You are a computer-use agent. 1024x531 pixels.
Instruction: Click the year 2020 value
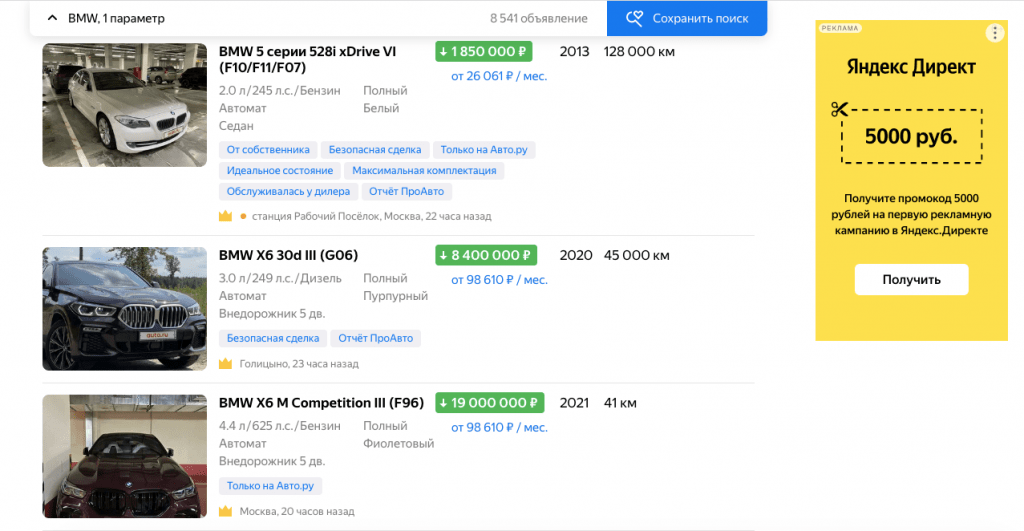[x=576, y=255]
